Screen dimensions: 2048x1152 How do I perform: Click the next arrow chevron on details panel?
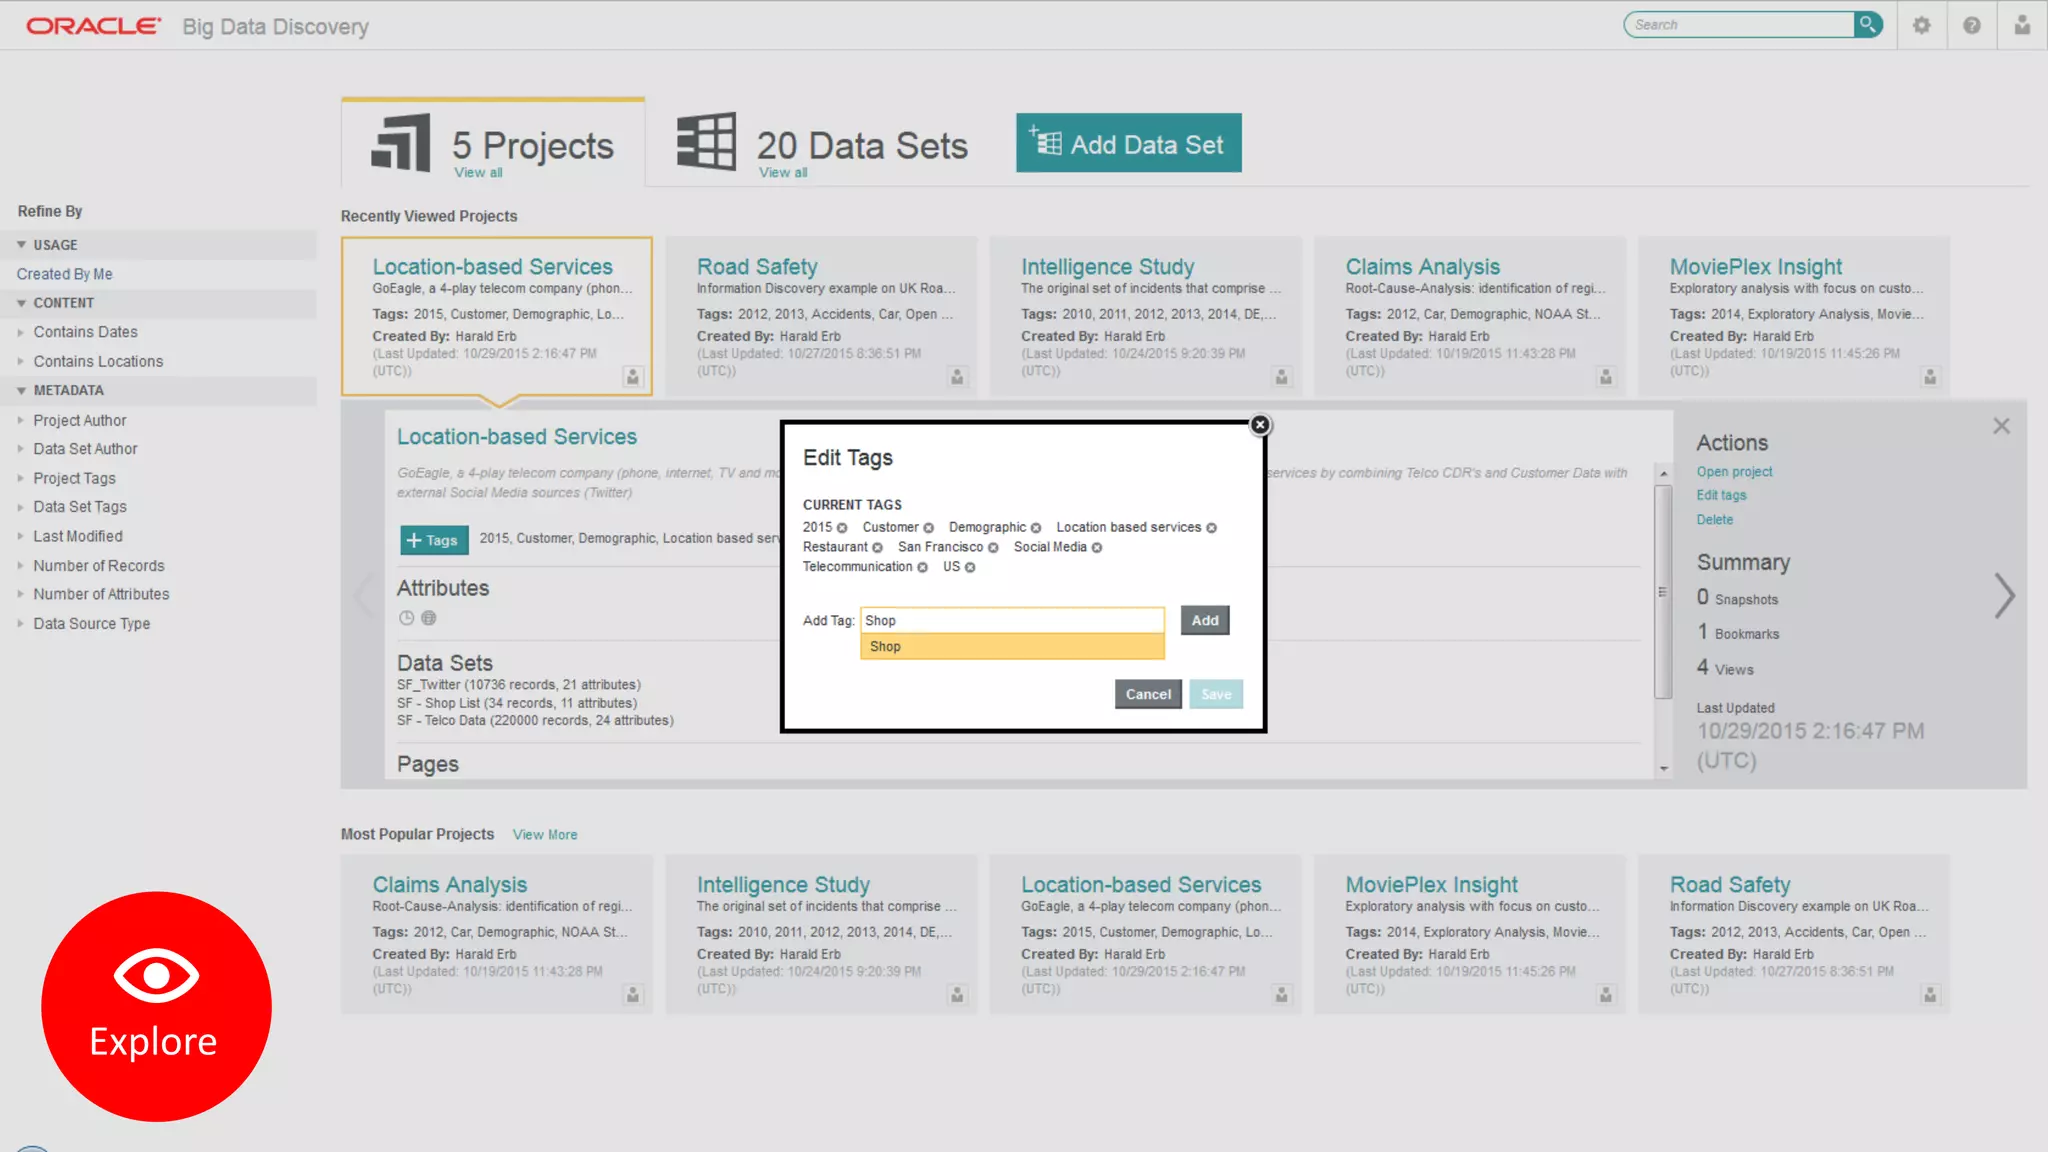pos(2004,596)
